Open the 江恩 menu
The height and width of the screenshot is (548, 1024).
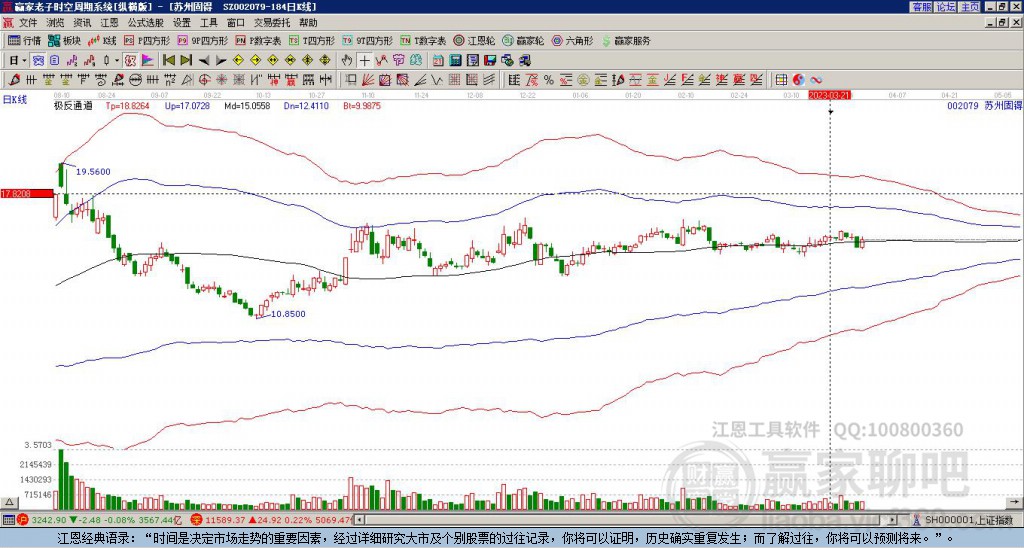[109, 22]
